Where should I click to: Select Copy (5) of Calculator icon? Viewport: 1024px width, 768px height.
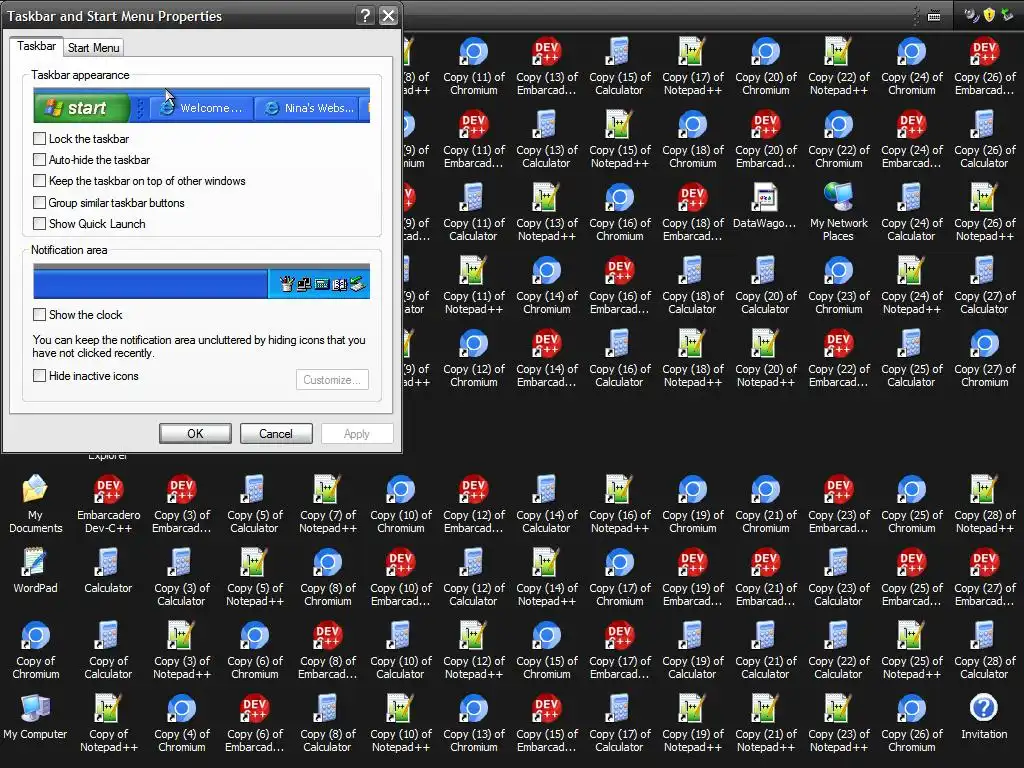click(255, 504)
